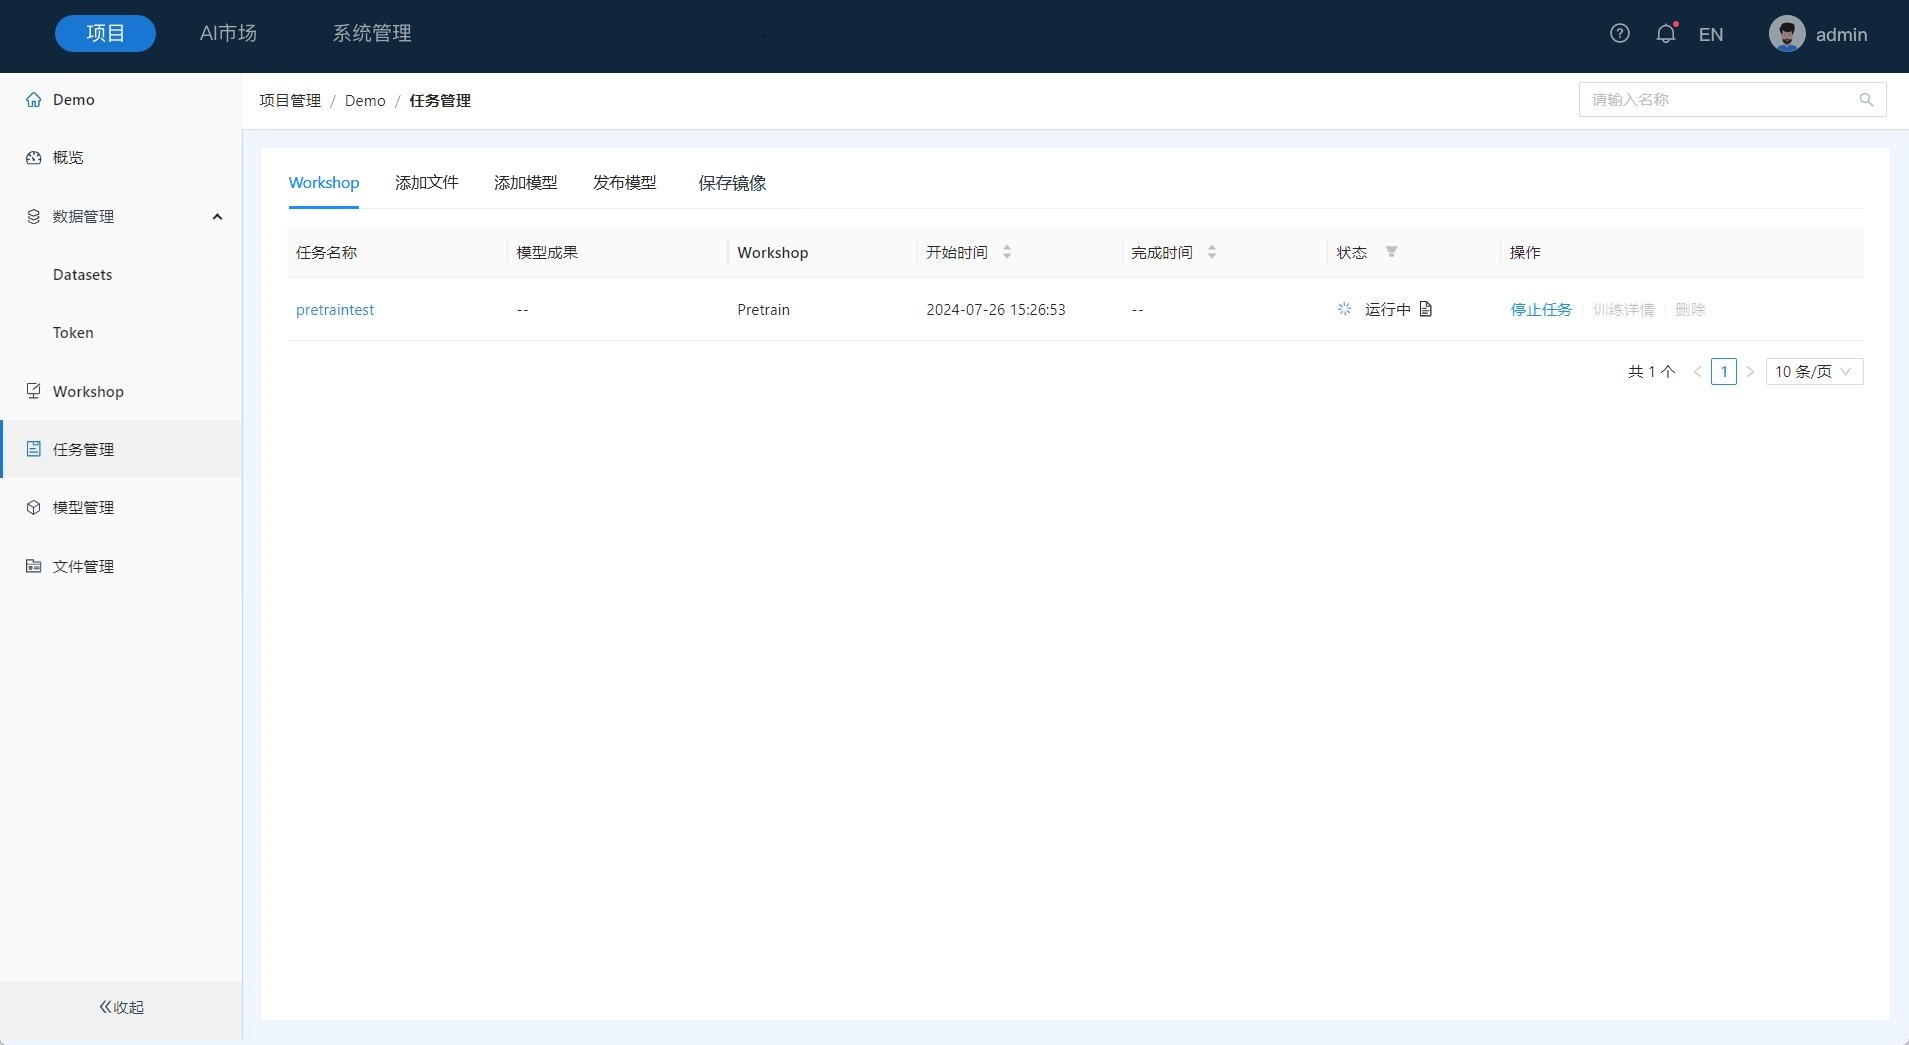Click 停止任务 for the pretraintest task

coord(1540,310)
